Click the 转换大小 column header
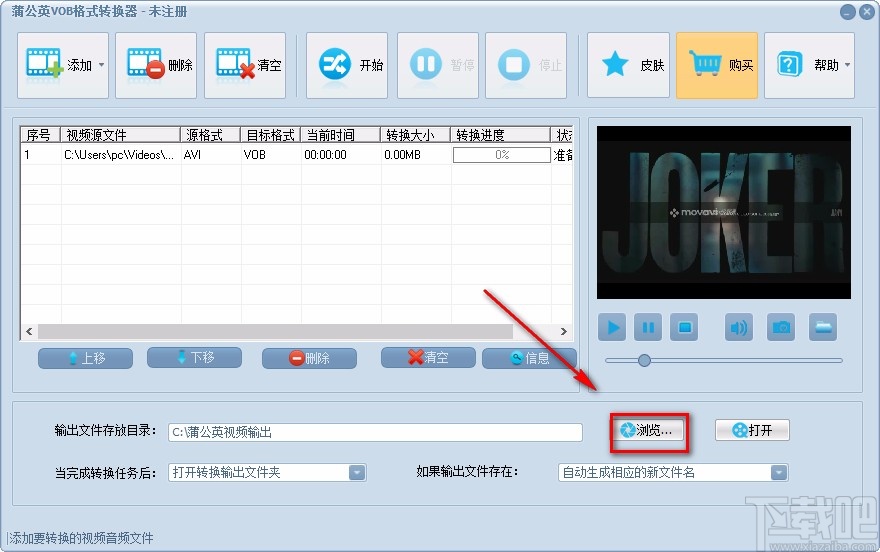Image resolution: width=880 pixels, height=552 pixels. (x=415, y=135)
